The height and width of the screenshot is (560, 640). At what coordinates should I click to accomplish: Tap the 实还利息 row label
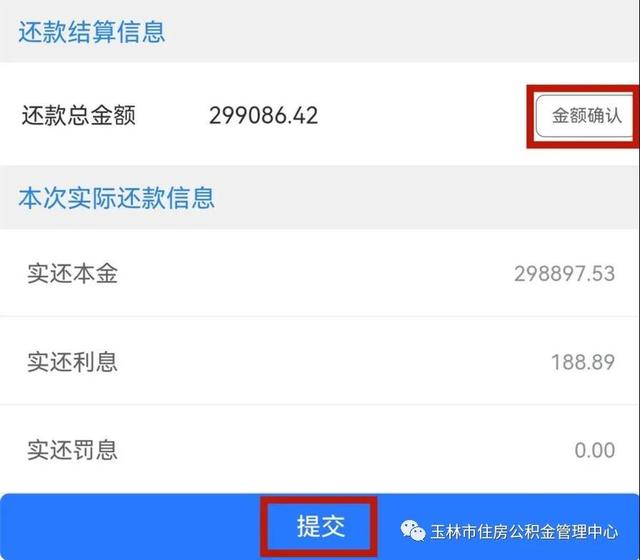(72, 362)
